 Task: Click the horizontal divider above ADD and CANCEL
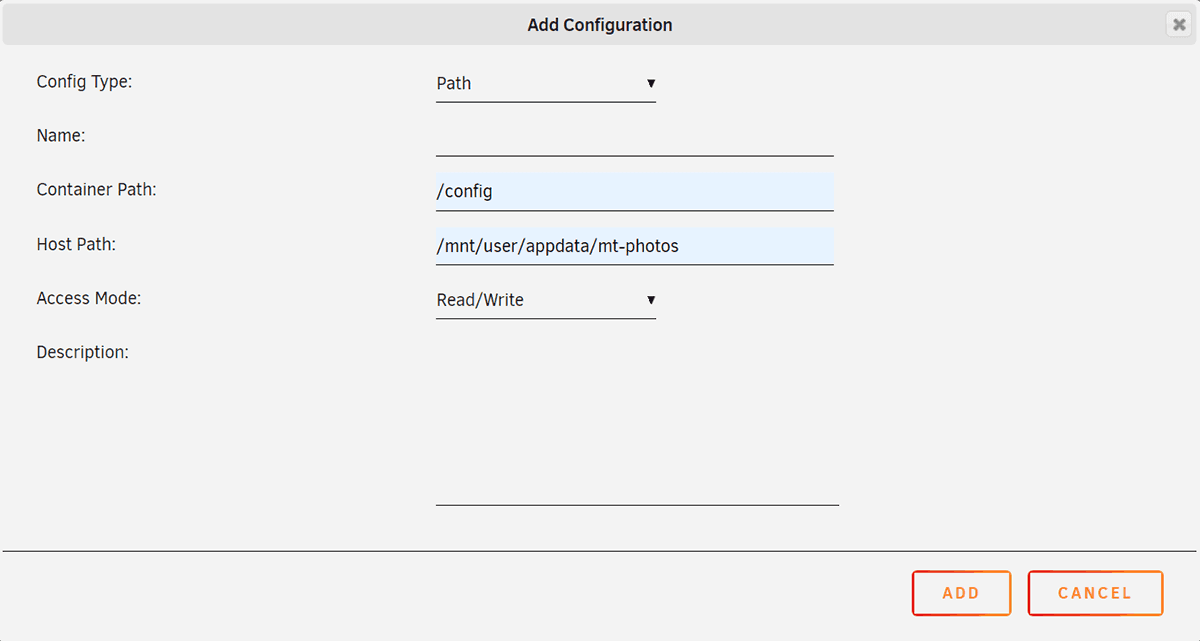[599, 551]
